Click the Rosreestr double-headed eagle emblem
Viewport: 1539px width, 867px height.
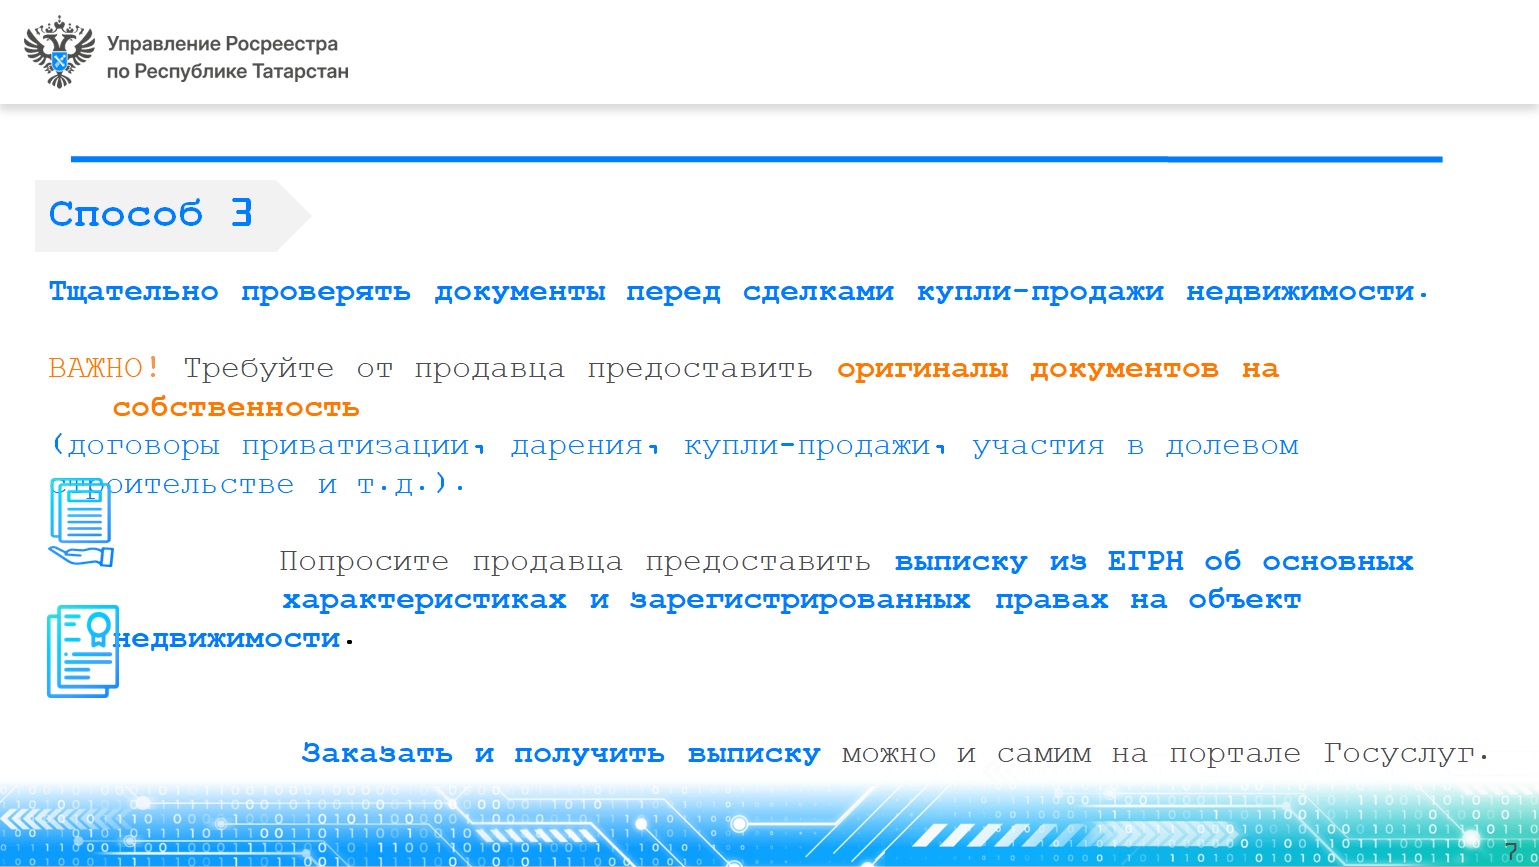pos(58,52)
